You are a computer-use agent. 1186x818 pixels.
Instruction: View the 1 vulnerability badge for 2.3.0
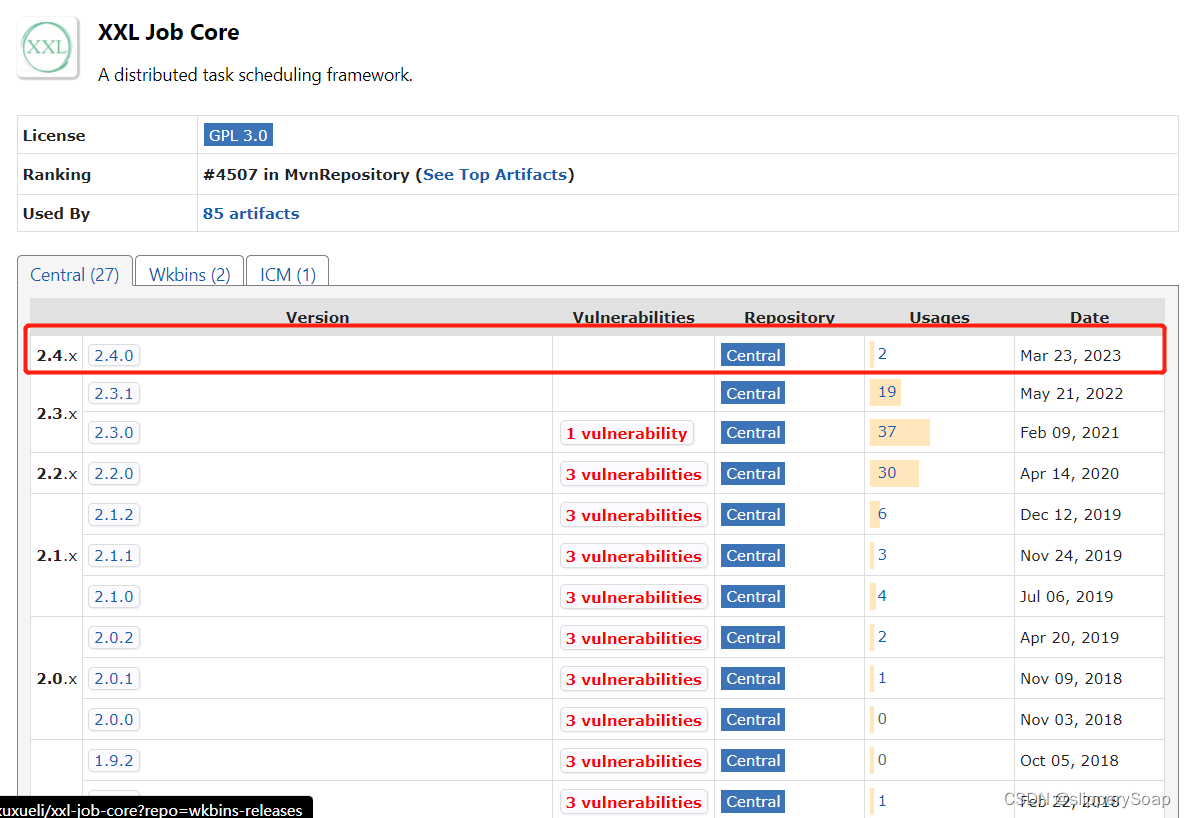627,433
